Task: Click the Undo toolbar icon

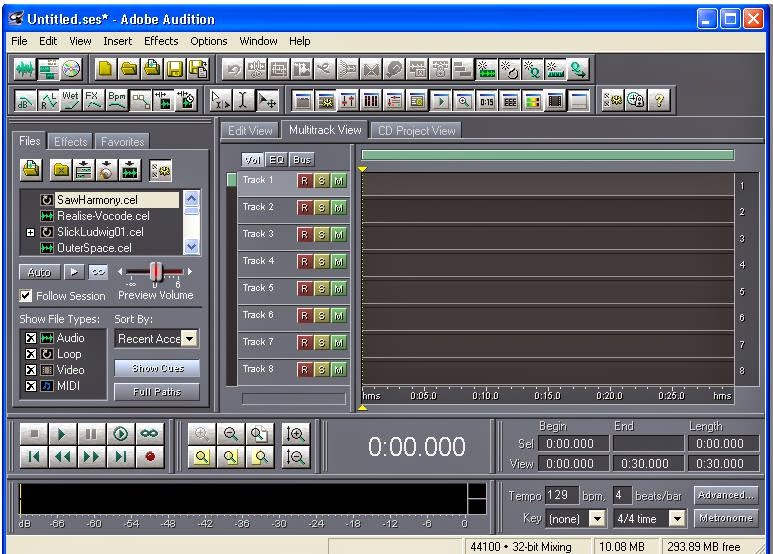Action: [233, 69]
